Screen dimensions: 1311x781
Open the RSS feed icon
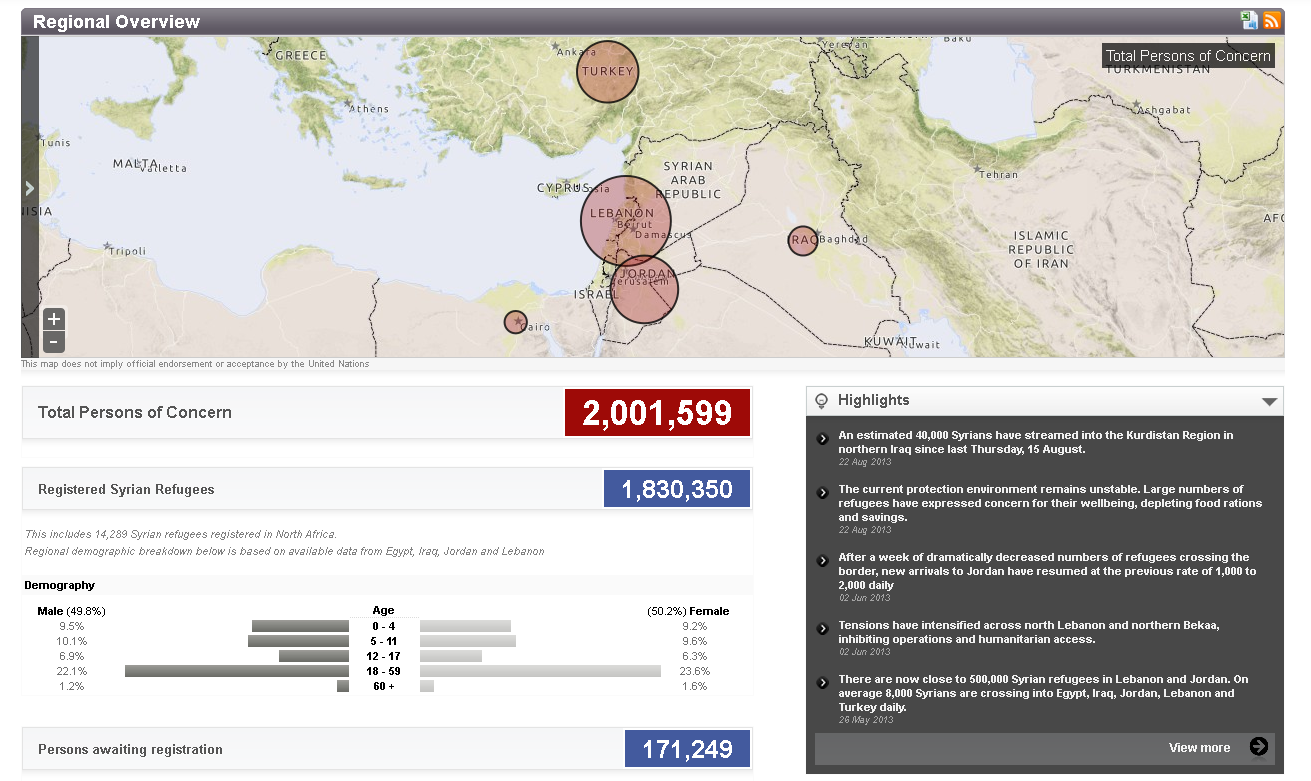(x=1272, y=20)
